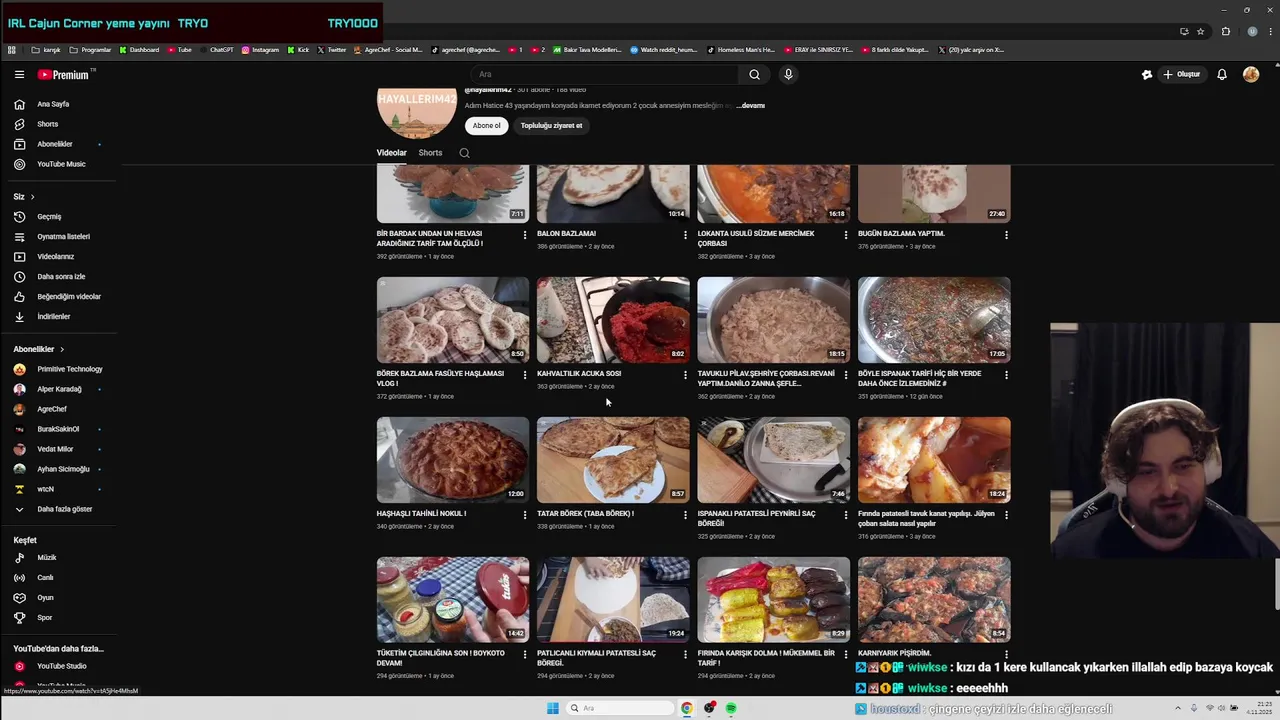
Task: Open Karnıyarık Pişirdim video title
Action: [893, 653]
